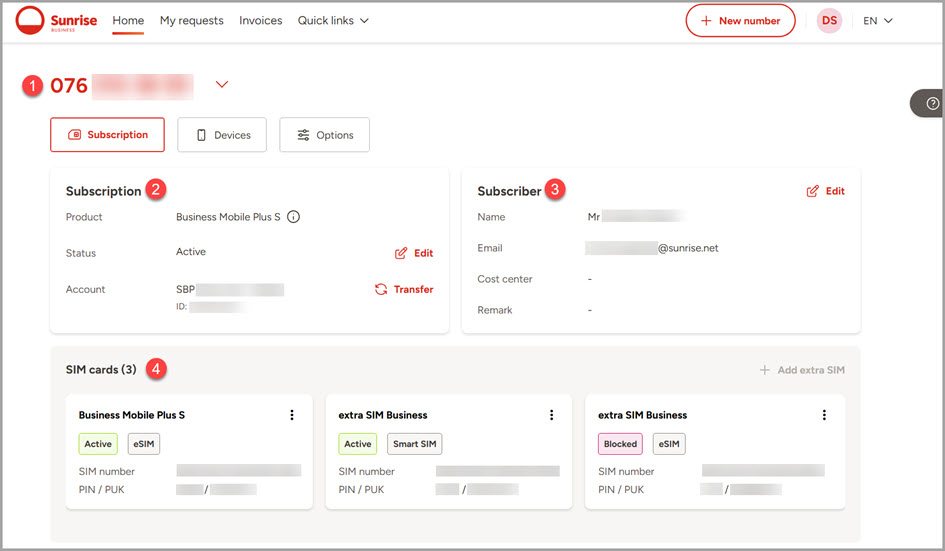Switch to the Options tab
Image resolution: width=945 pixels, height=551 pixels.
324,135
